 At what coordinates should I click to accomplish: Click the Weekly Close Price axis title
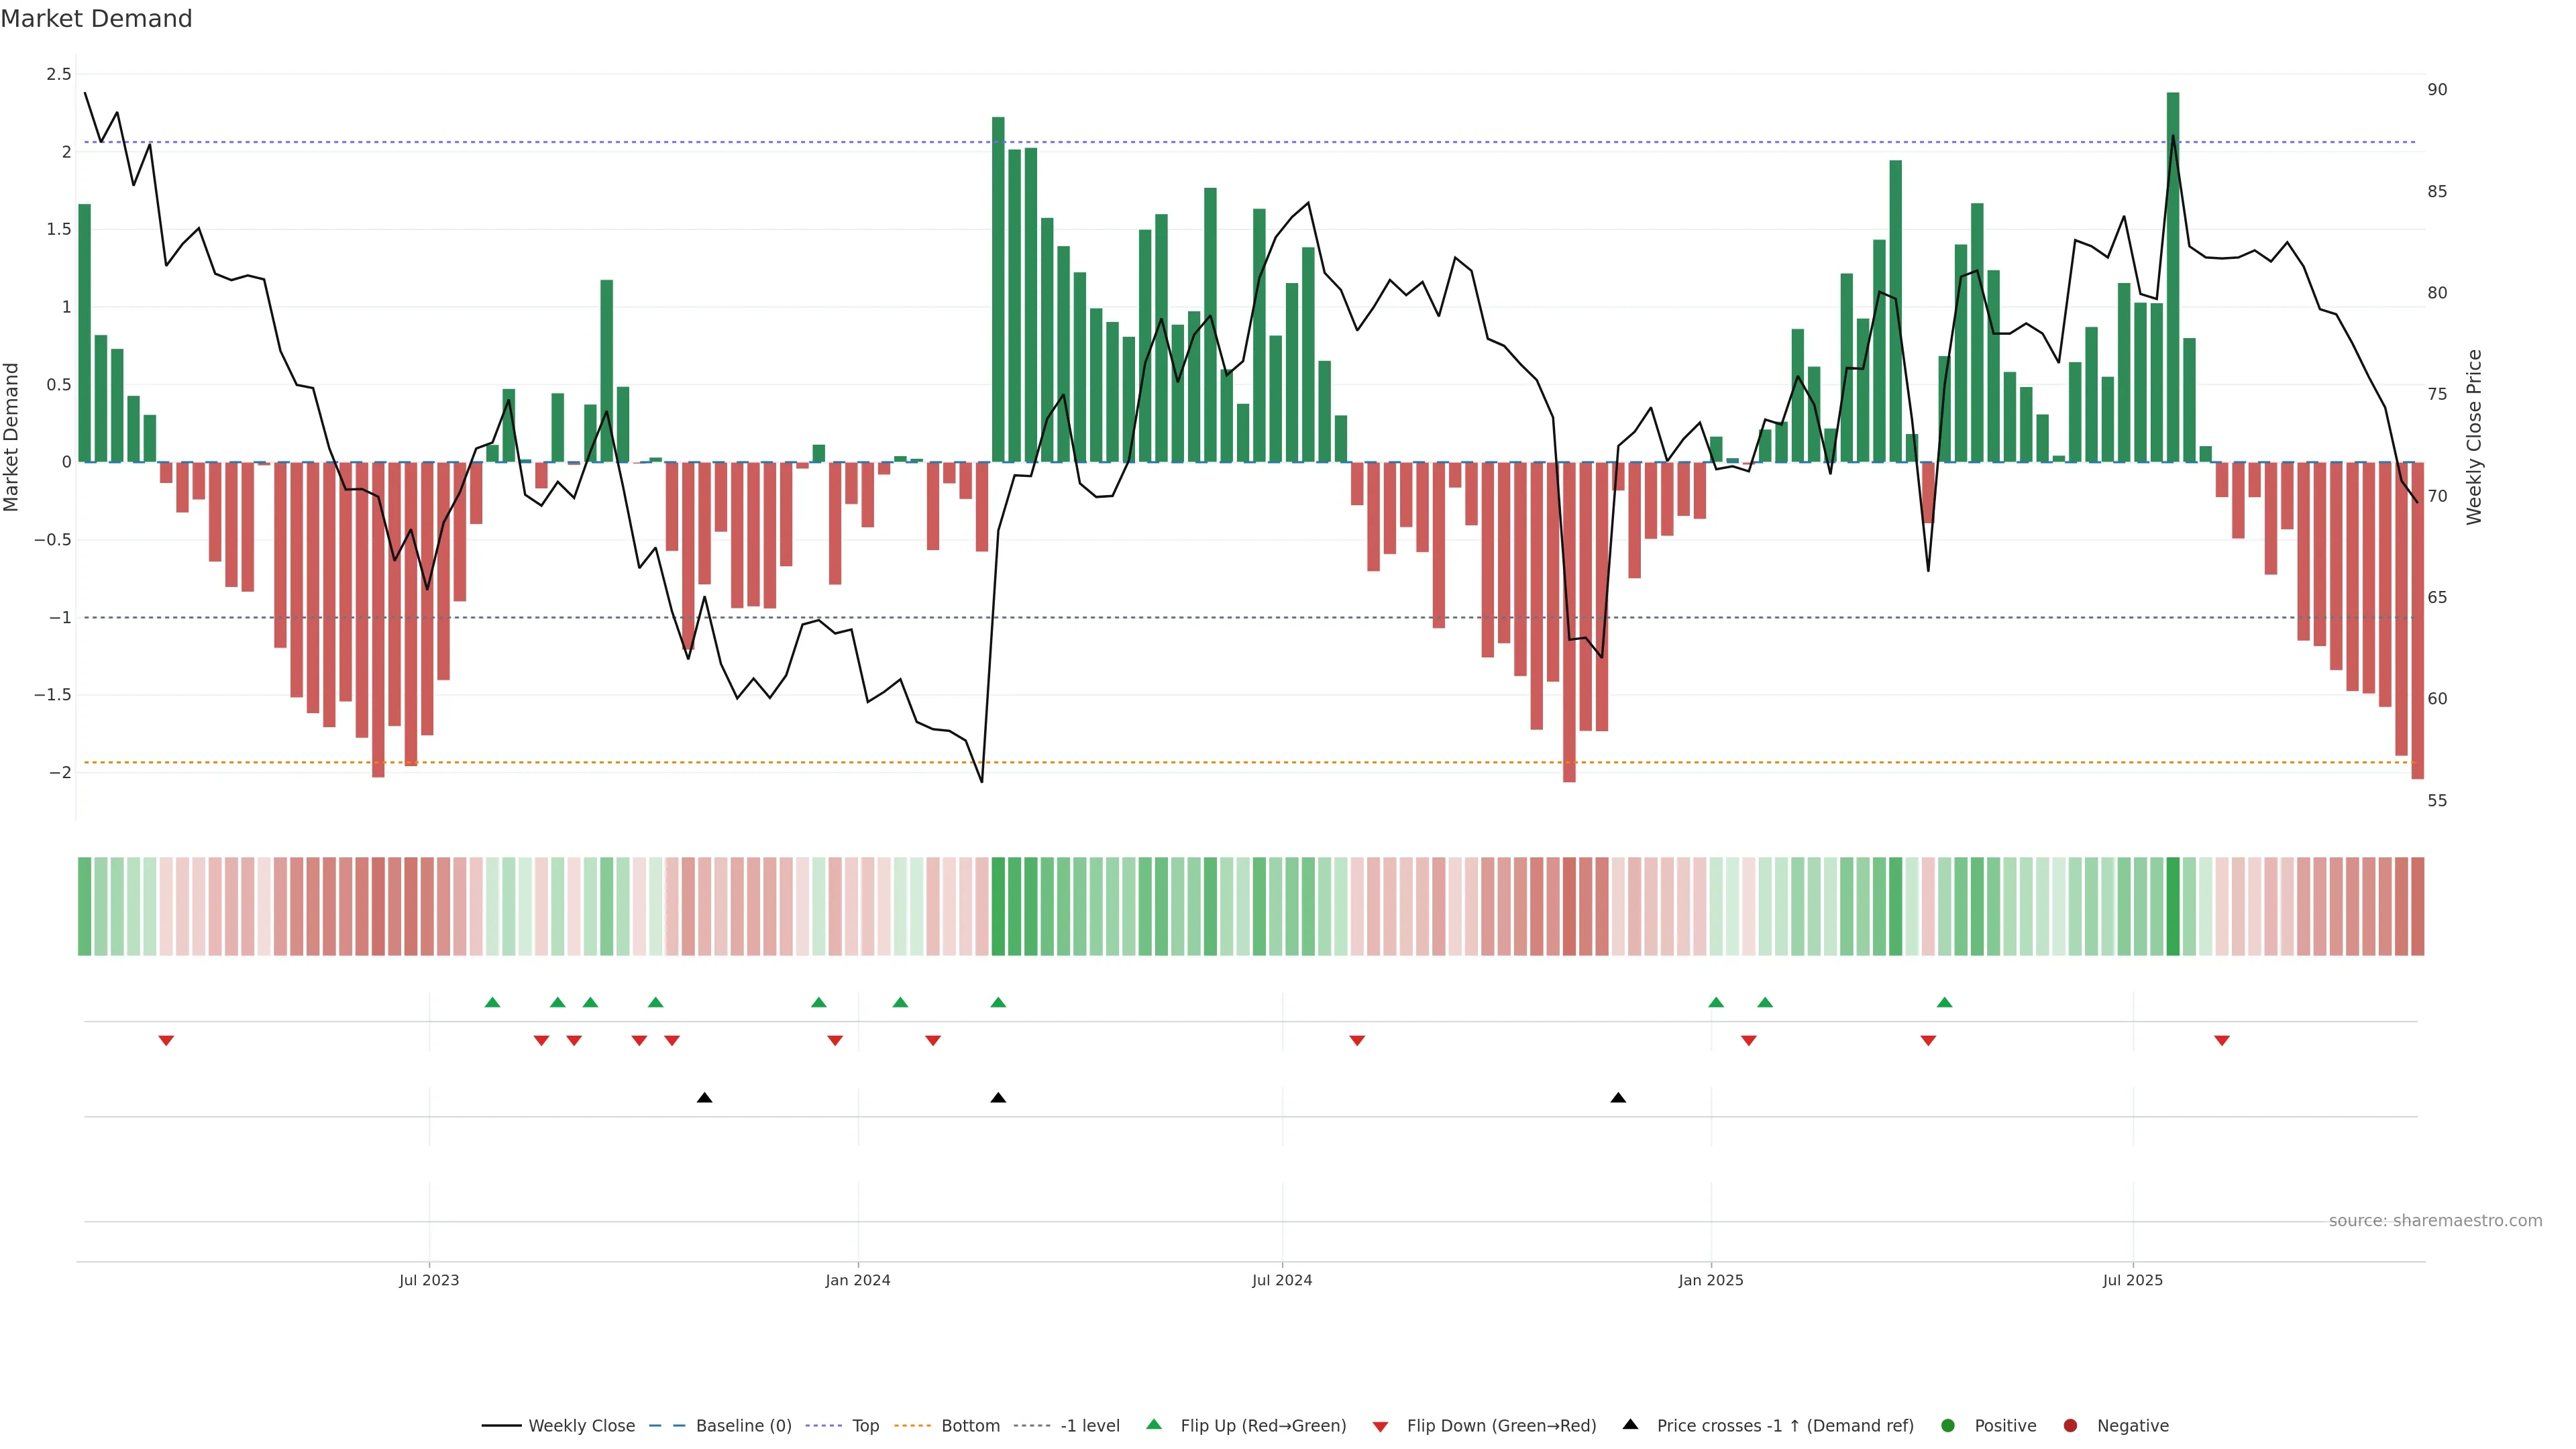pyautogui.click(x=2474, y=437)
